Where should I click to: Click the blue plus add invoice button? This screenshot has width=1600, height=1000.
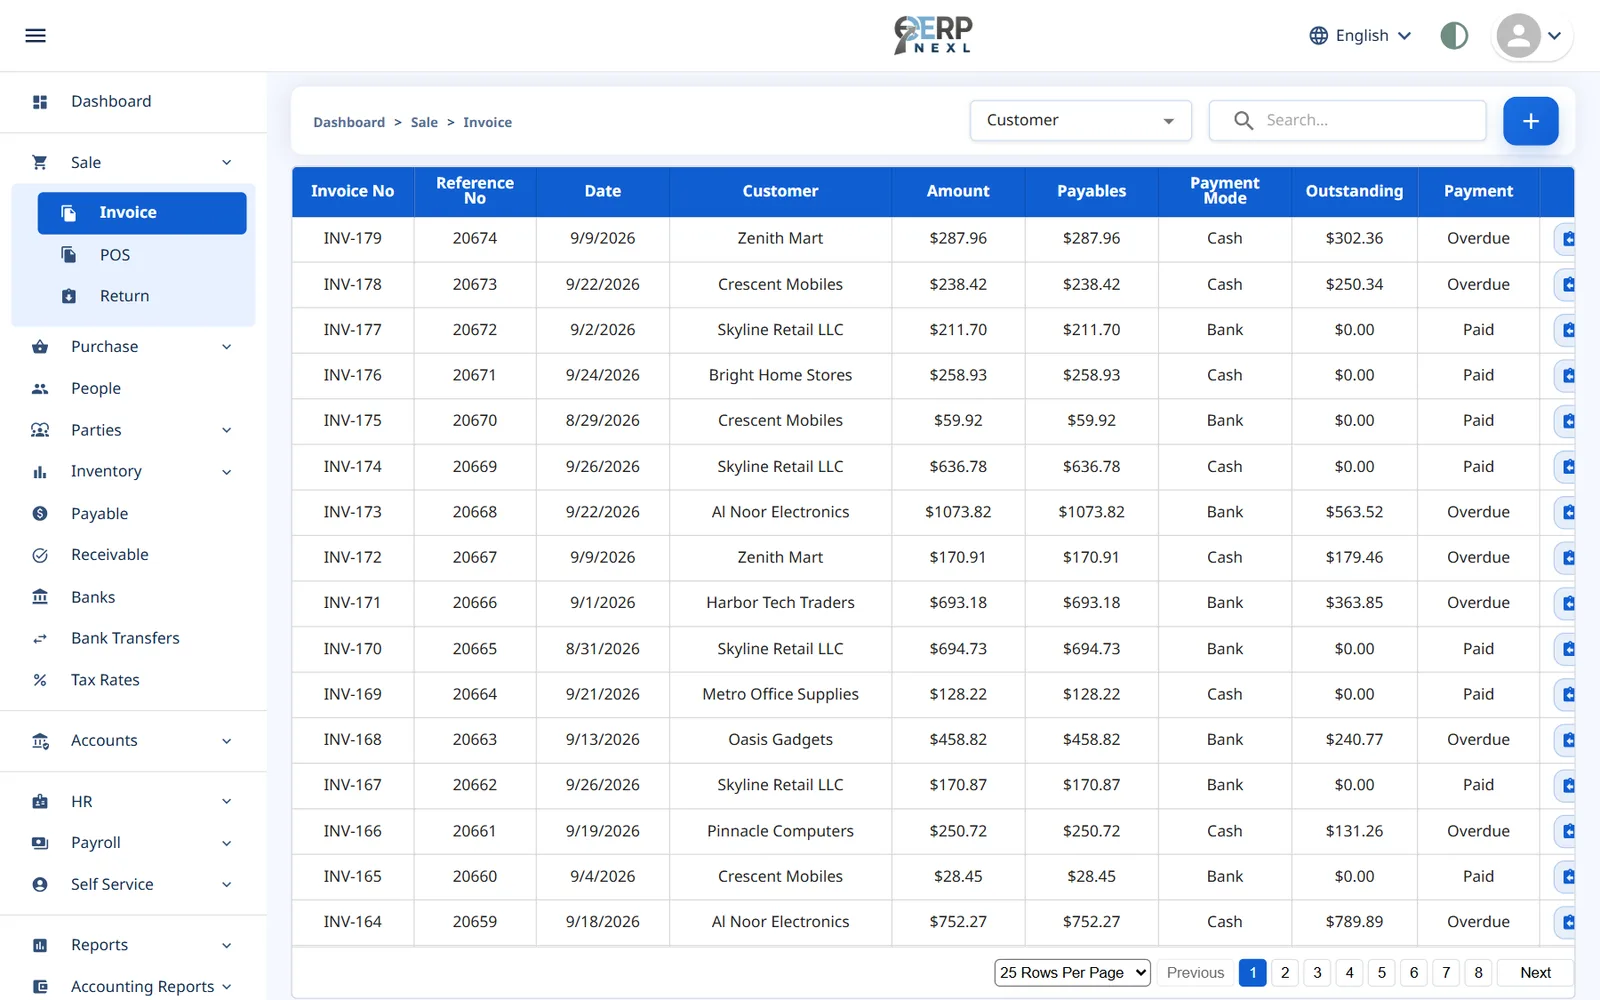[x=1530, y=121]
